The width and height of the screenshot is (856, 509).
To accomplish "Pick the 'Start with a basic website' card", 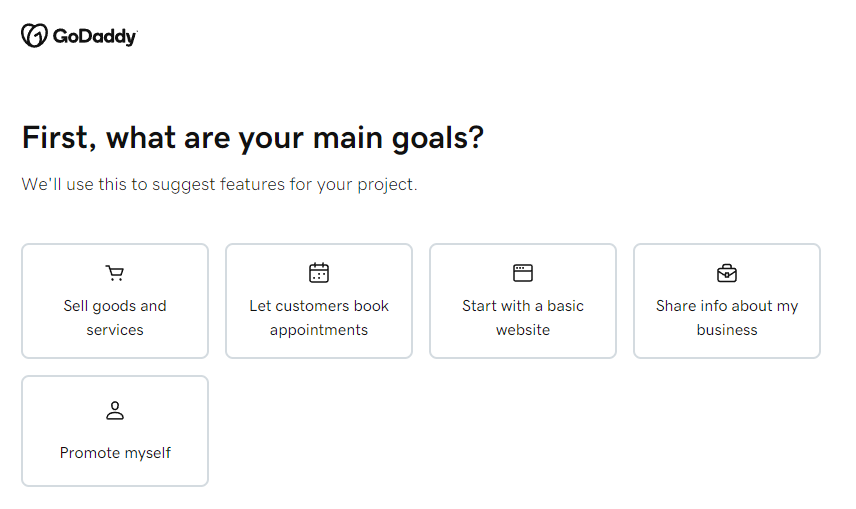I will coord(523,301).
